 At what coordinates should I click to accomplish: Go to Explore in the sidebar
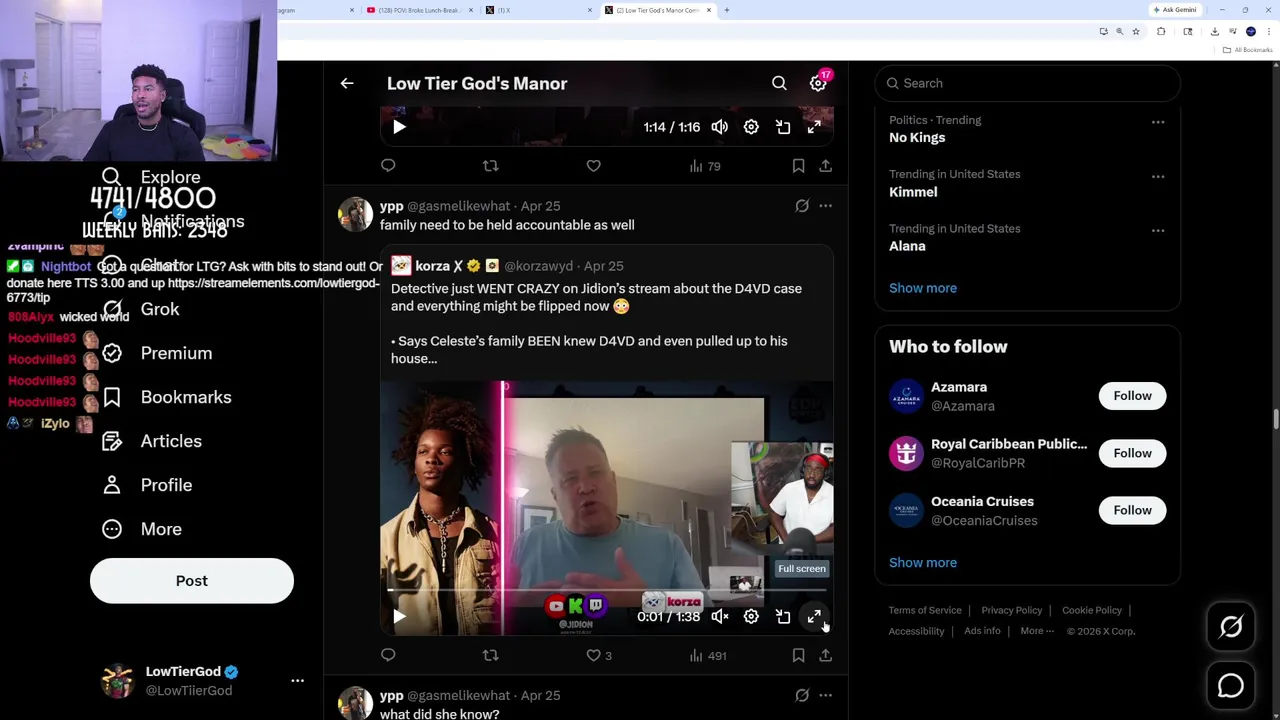pyautogui.click(x=152, y=178)
